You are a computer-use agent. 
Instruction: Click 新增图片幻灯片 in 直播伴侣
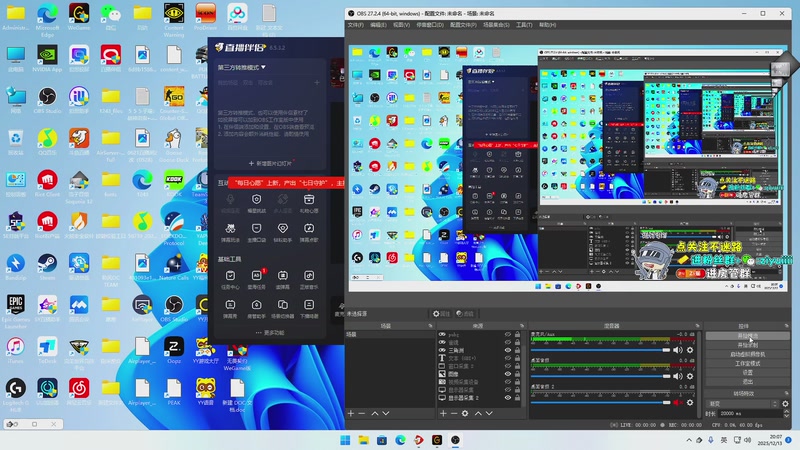click(270, 163)
